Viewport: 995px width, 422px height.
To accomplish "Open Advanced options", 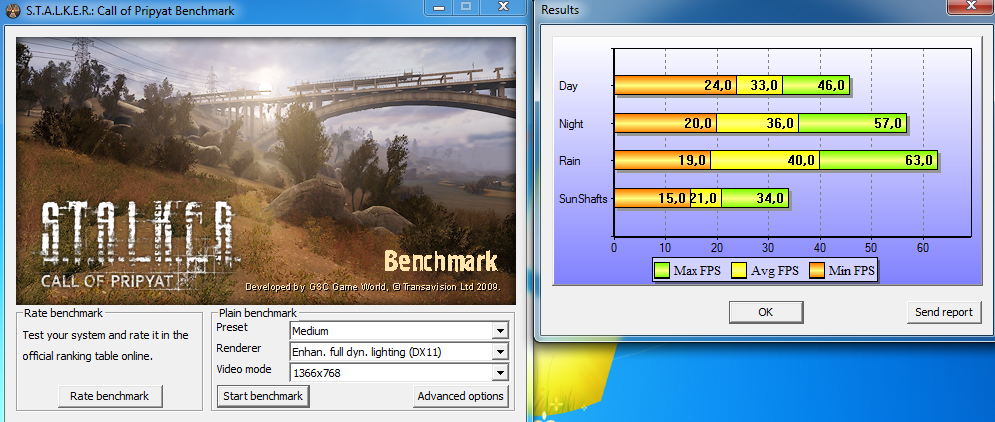I will (461, 396).
